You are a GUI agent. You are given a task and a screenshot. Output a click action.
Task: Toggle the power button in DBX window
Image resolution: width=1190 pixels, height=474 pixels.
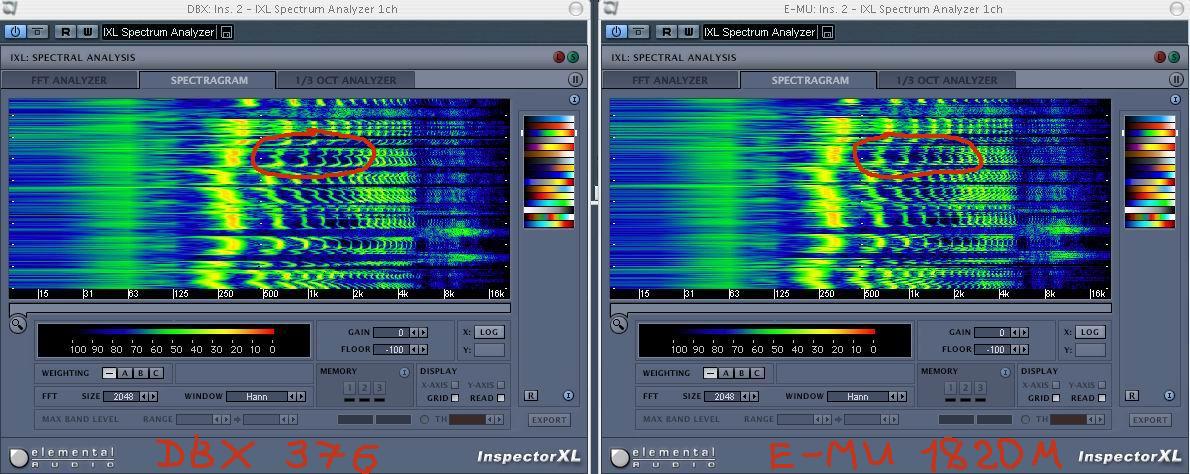15,32
